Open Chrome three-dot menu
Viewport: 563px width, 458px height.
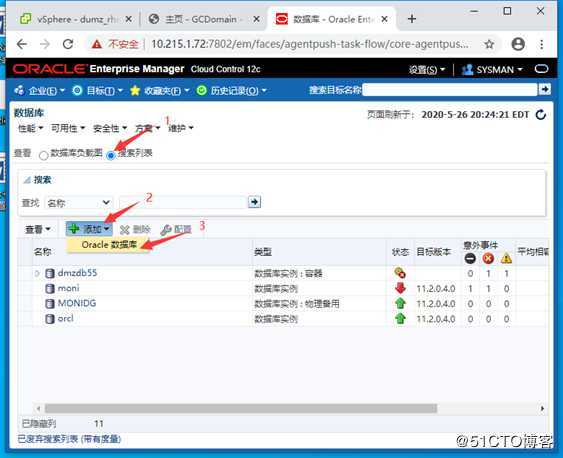[541, 44]
